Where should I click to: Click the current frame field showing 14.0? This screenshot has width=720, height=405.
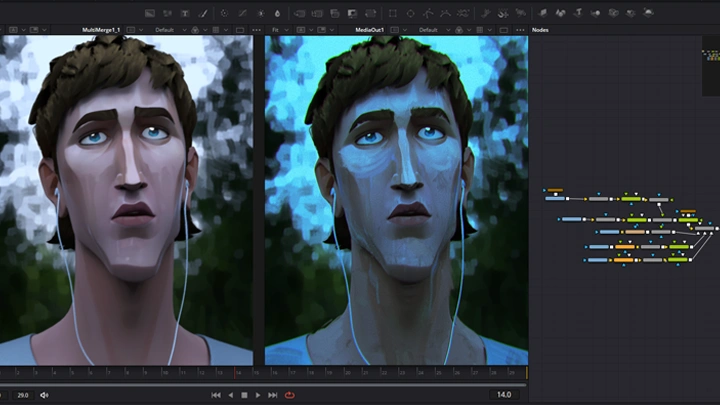[504, 394]
